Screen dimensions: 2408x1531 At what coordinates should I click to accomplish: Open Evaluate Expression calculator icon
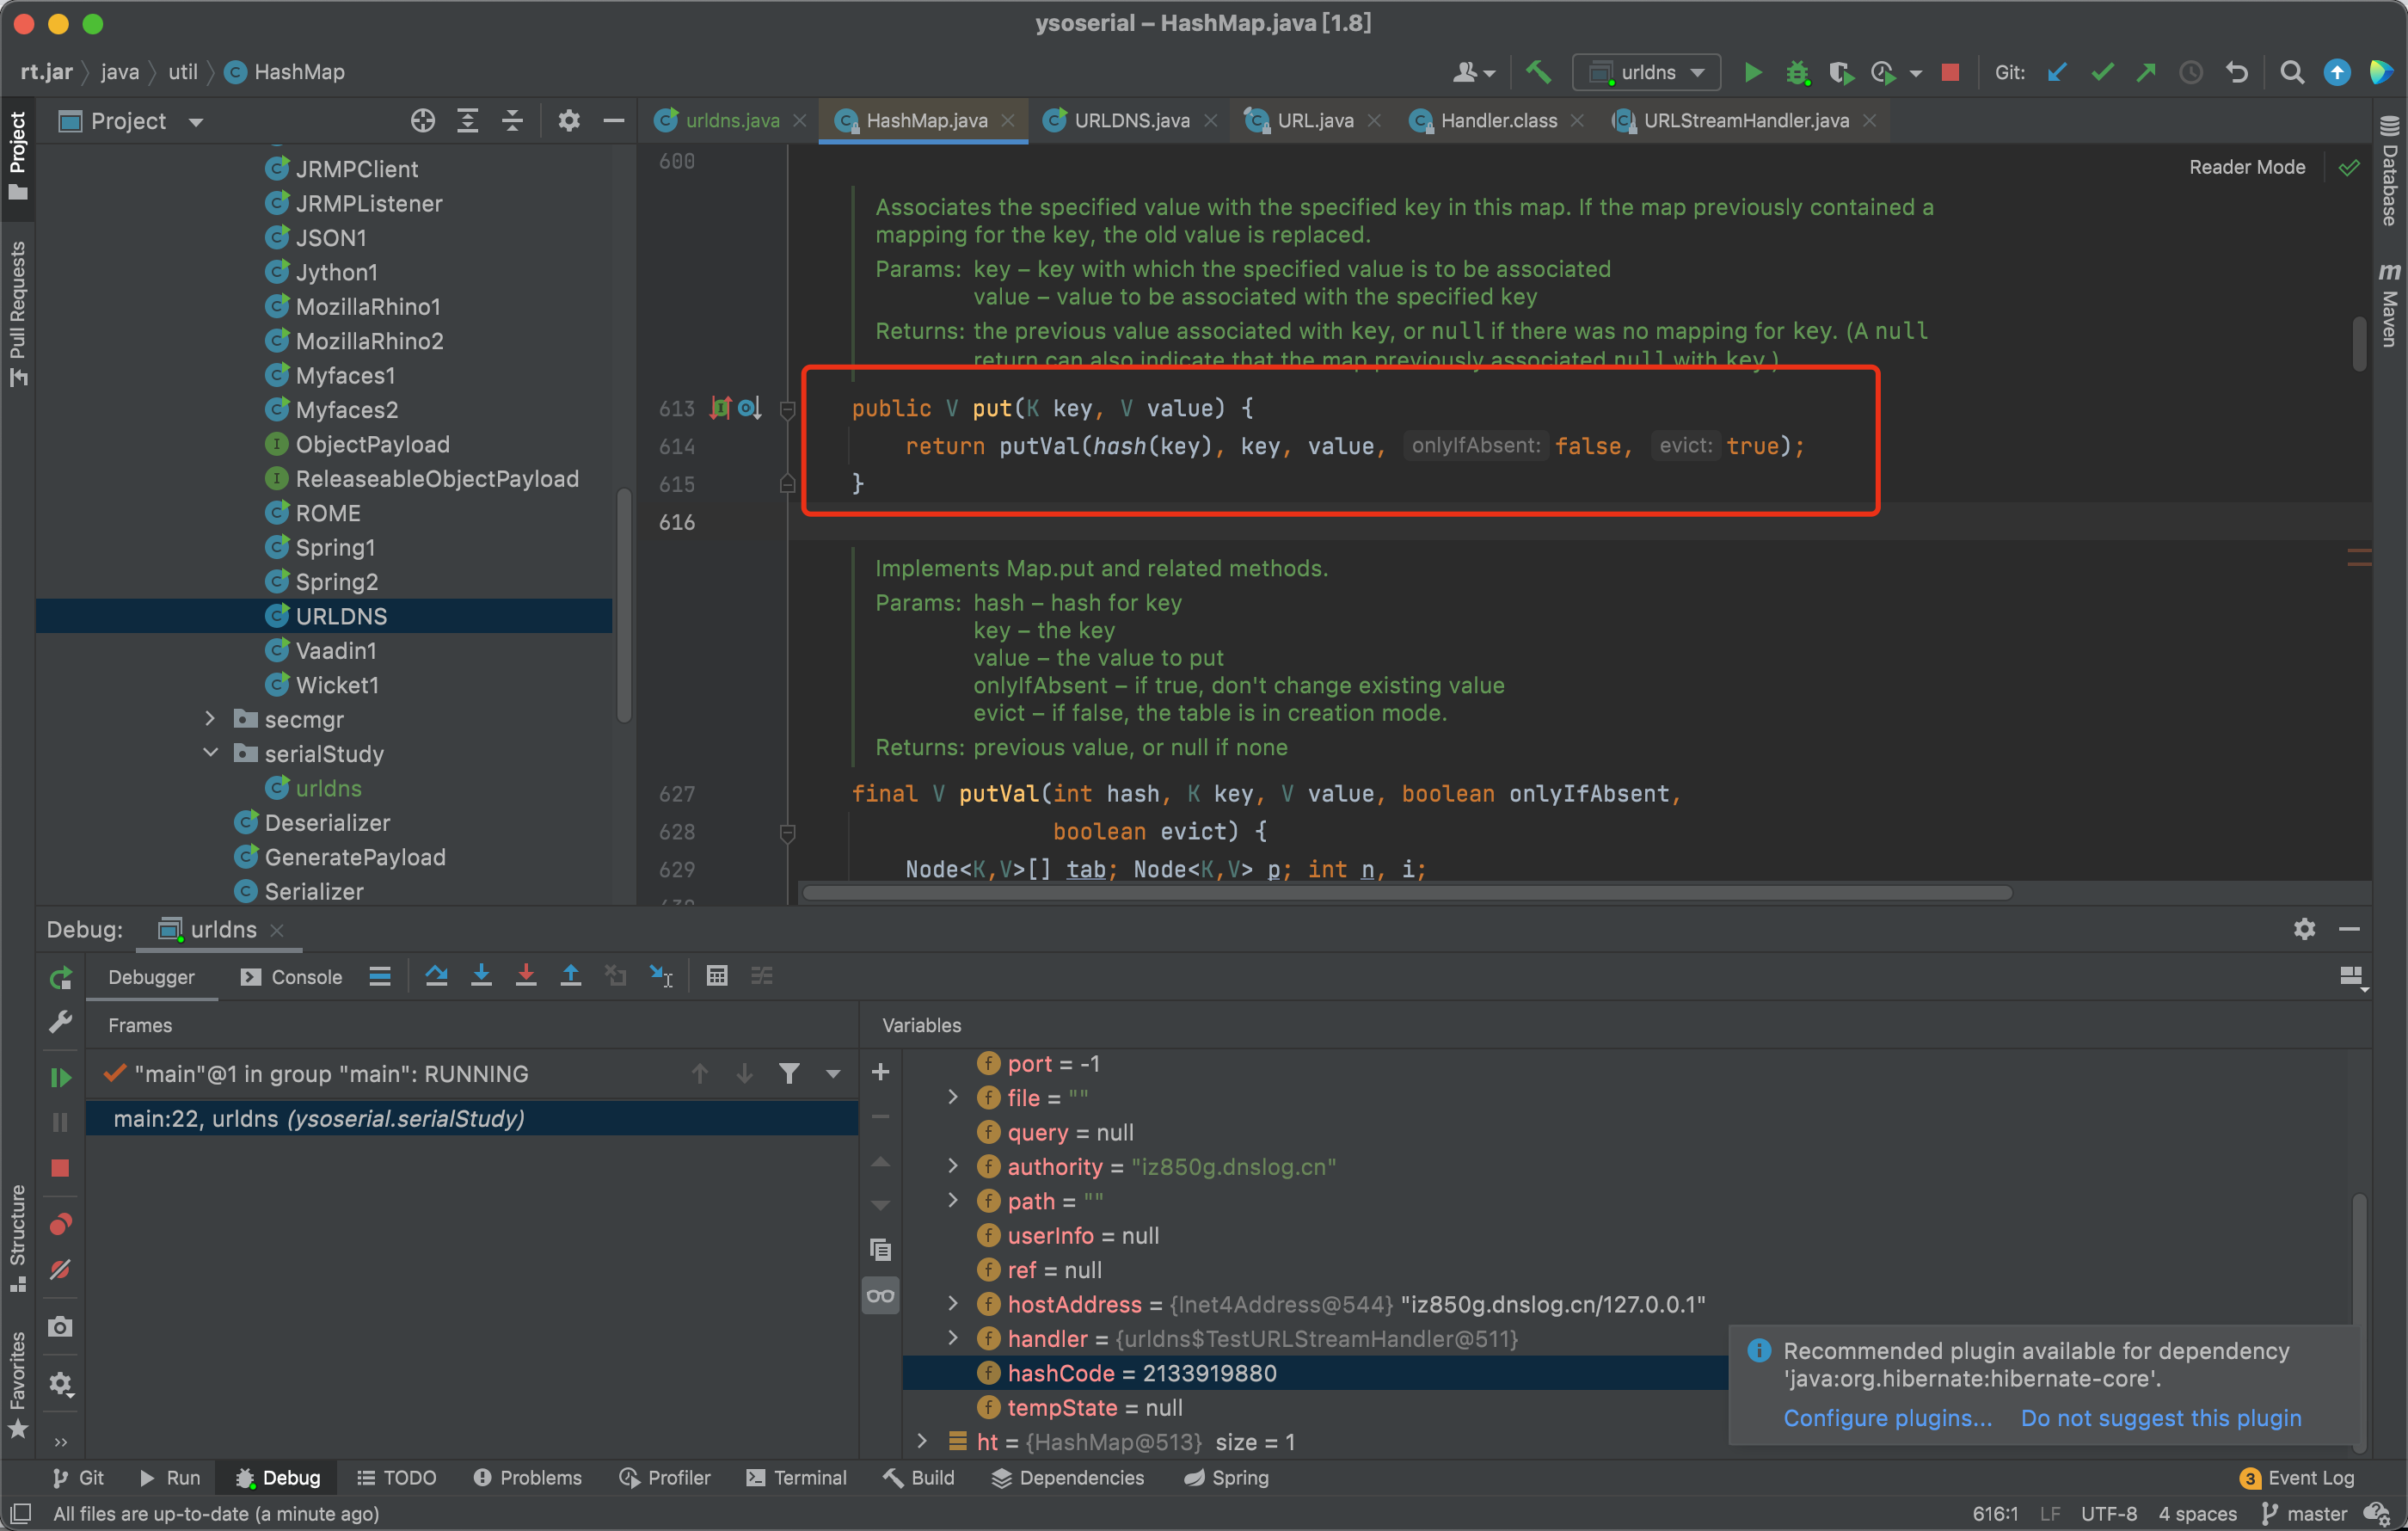717,976
